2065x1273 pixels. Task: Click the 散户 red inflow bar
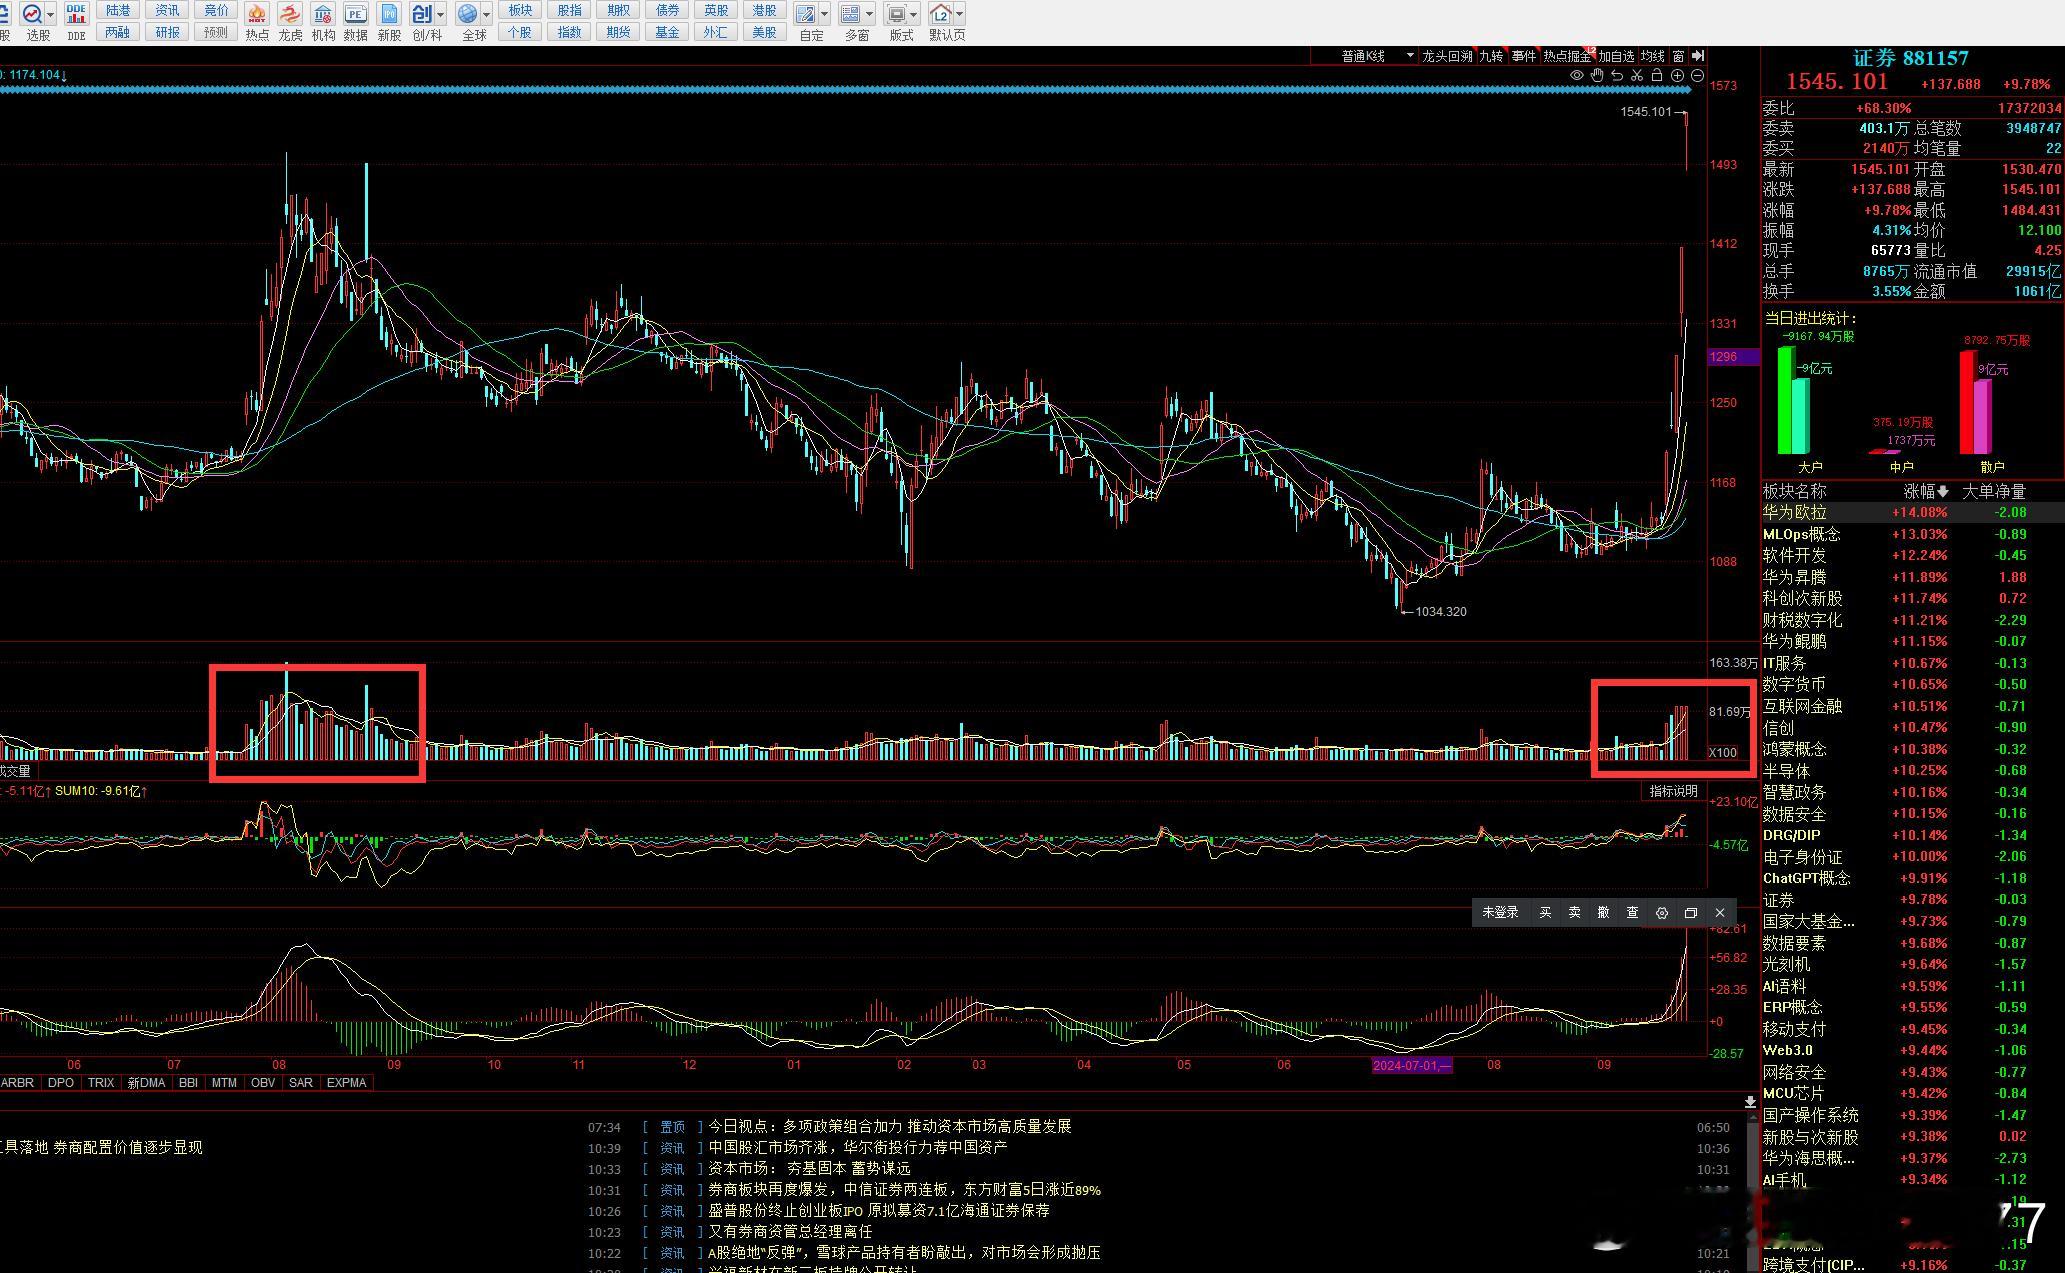(1967, 402)
